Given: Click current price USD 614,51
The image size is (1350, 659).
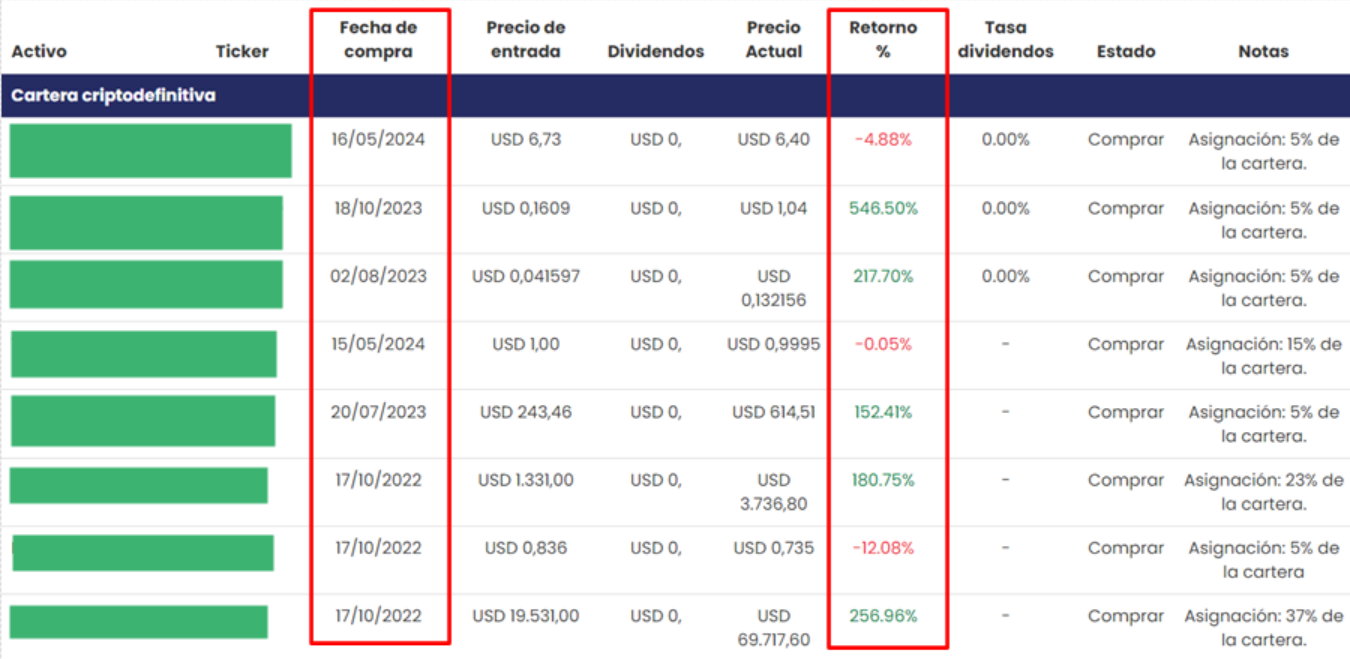Looking at the screenshot, I should 774,412.
